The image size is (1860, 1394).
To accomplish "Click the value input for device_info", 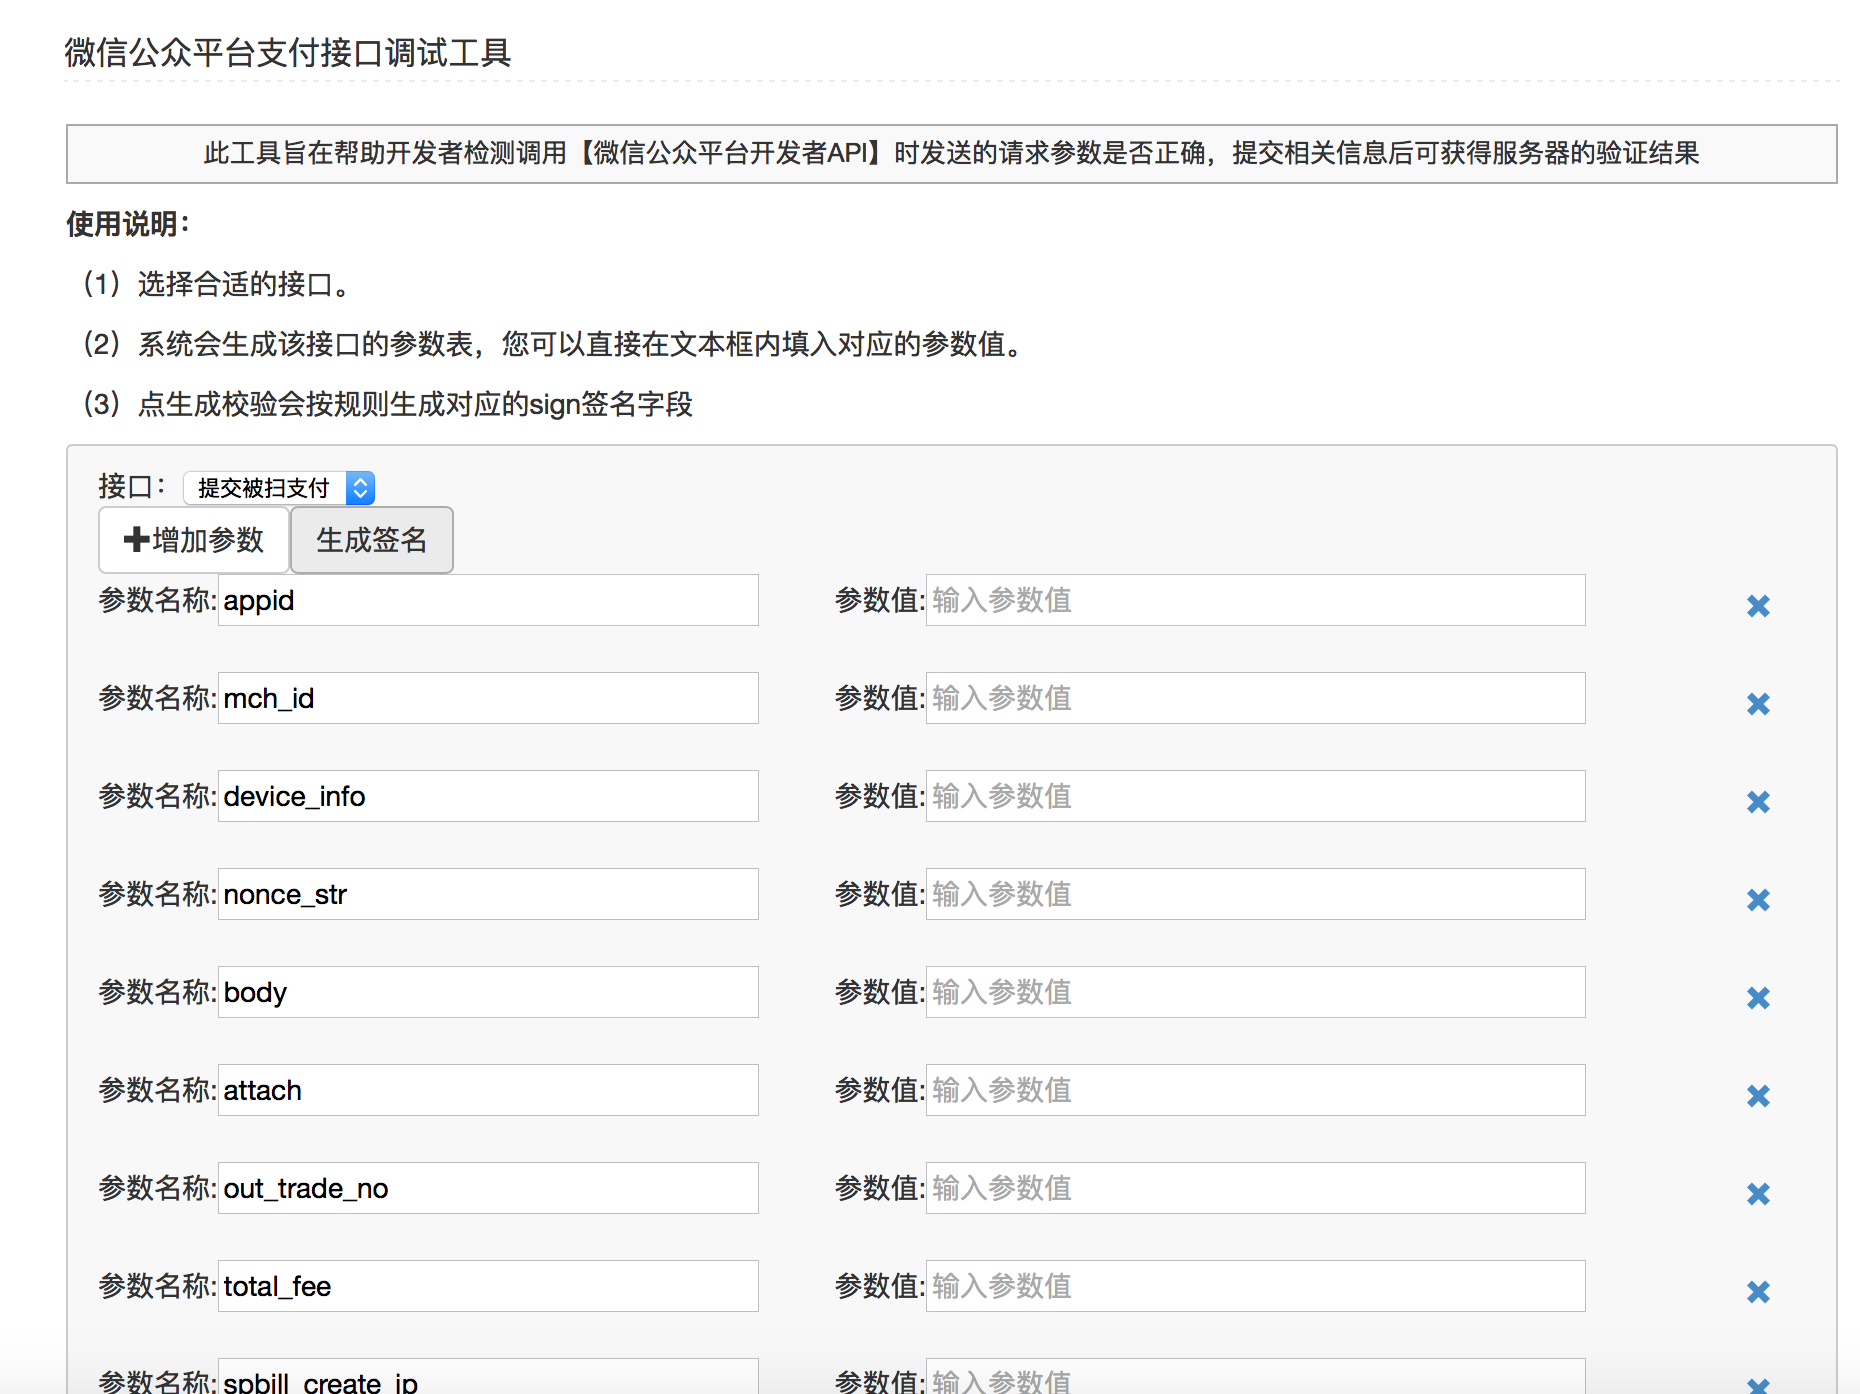I will pyautogui.click(x=1256, y=796).
